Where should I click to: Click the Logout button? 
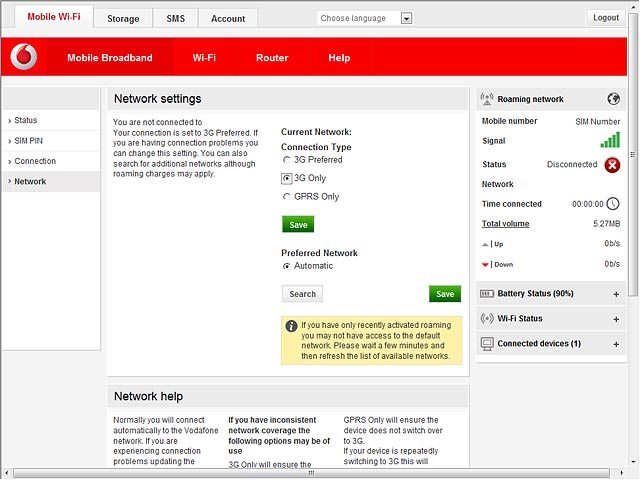606,18
